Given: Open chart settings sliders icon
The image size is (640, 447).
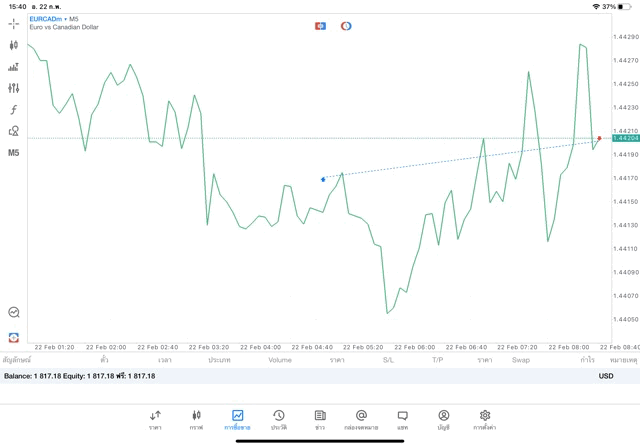Looking at the screenshot, I should 14,88.
